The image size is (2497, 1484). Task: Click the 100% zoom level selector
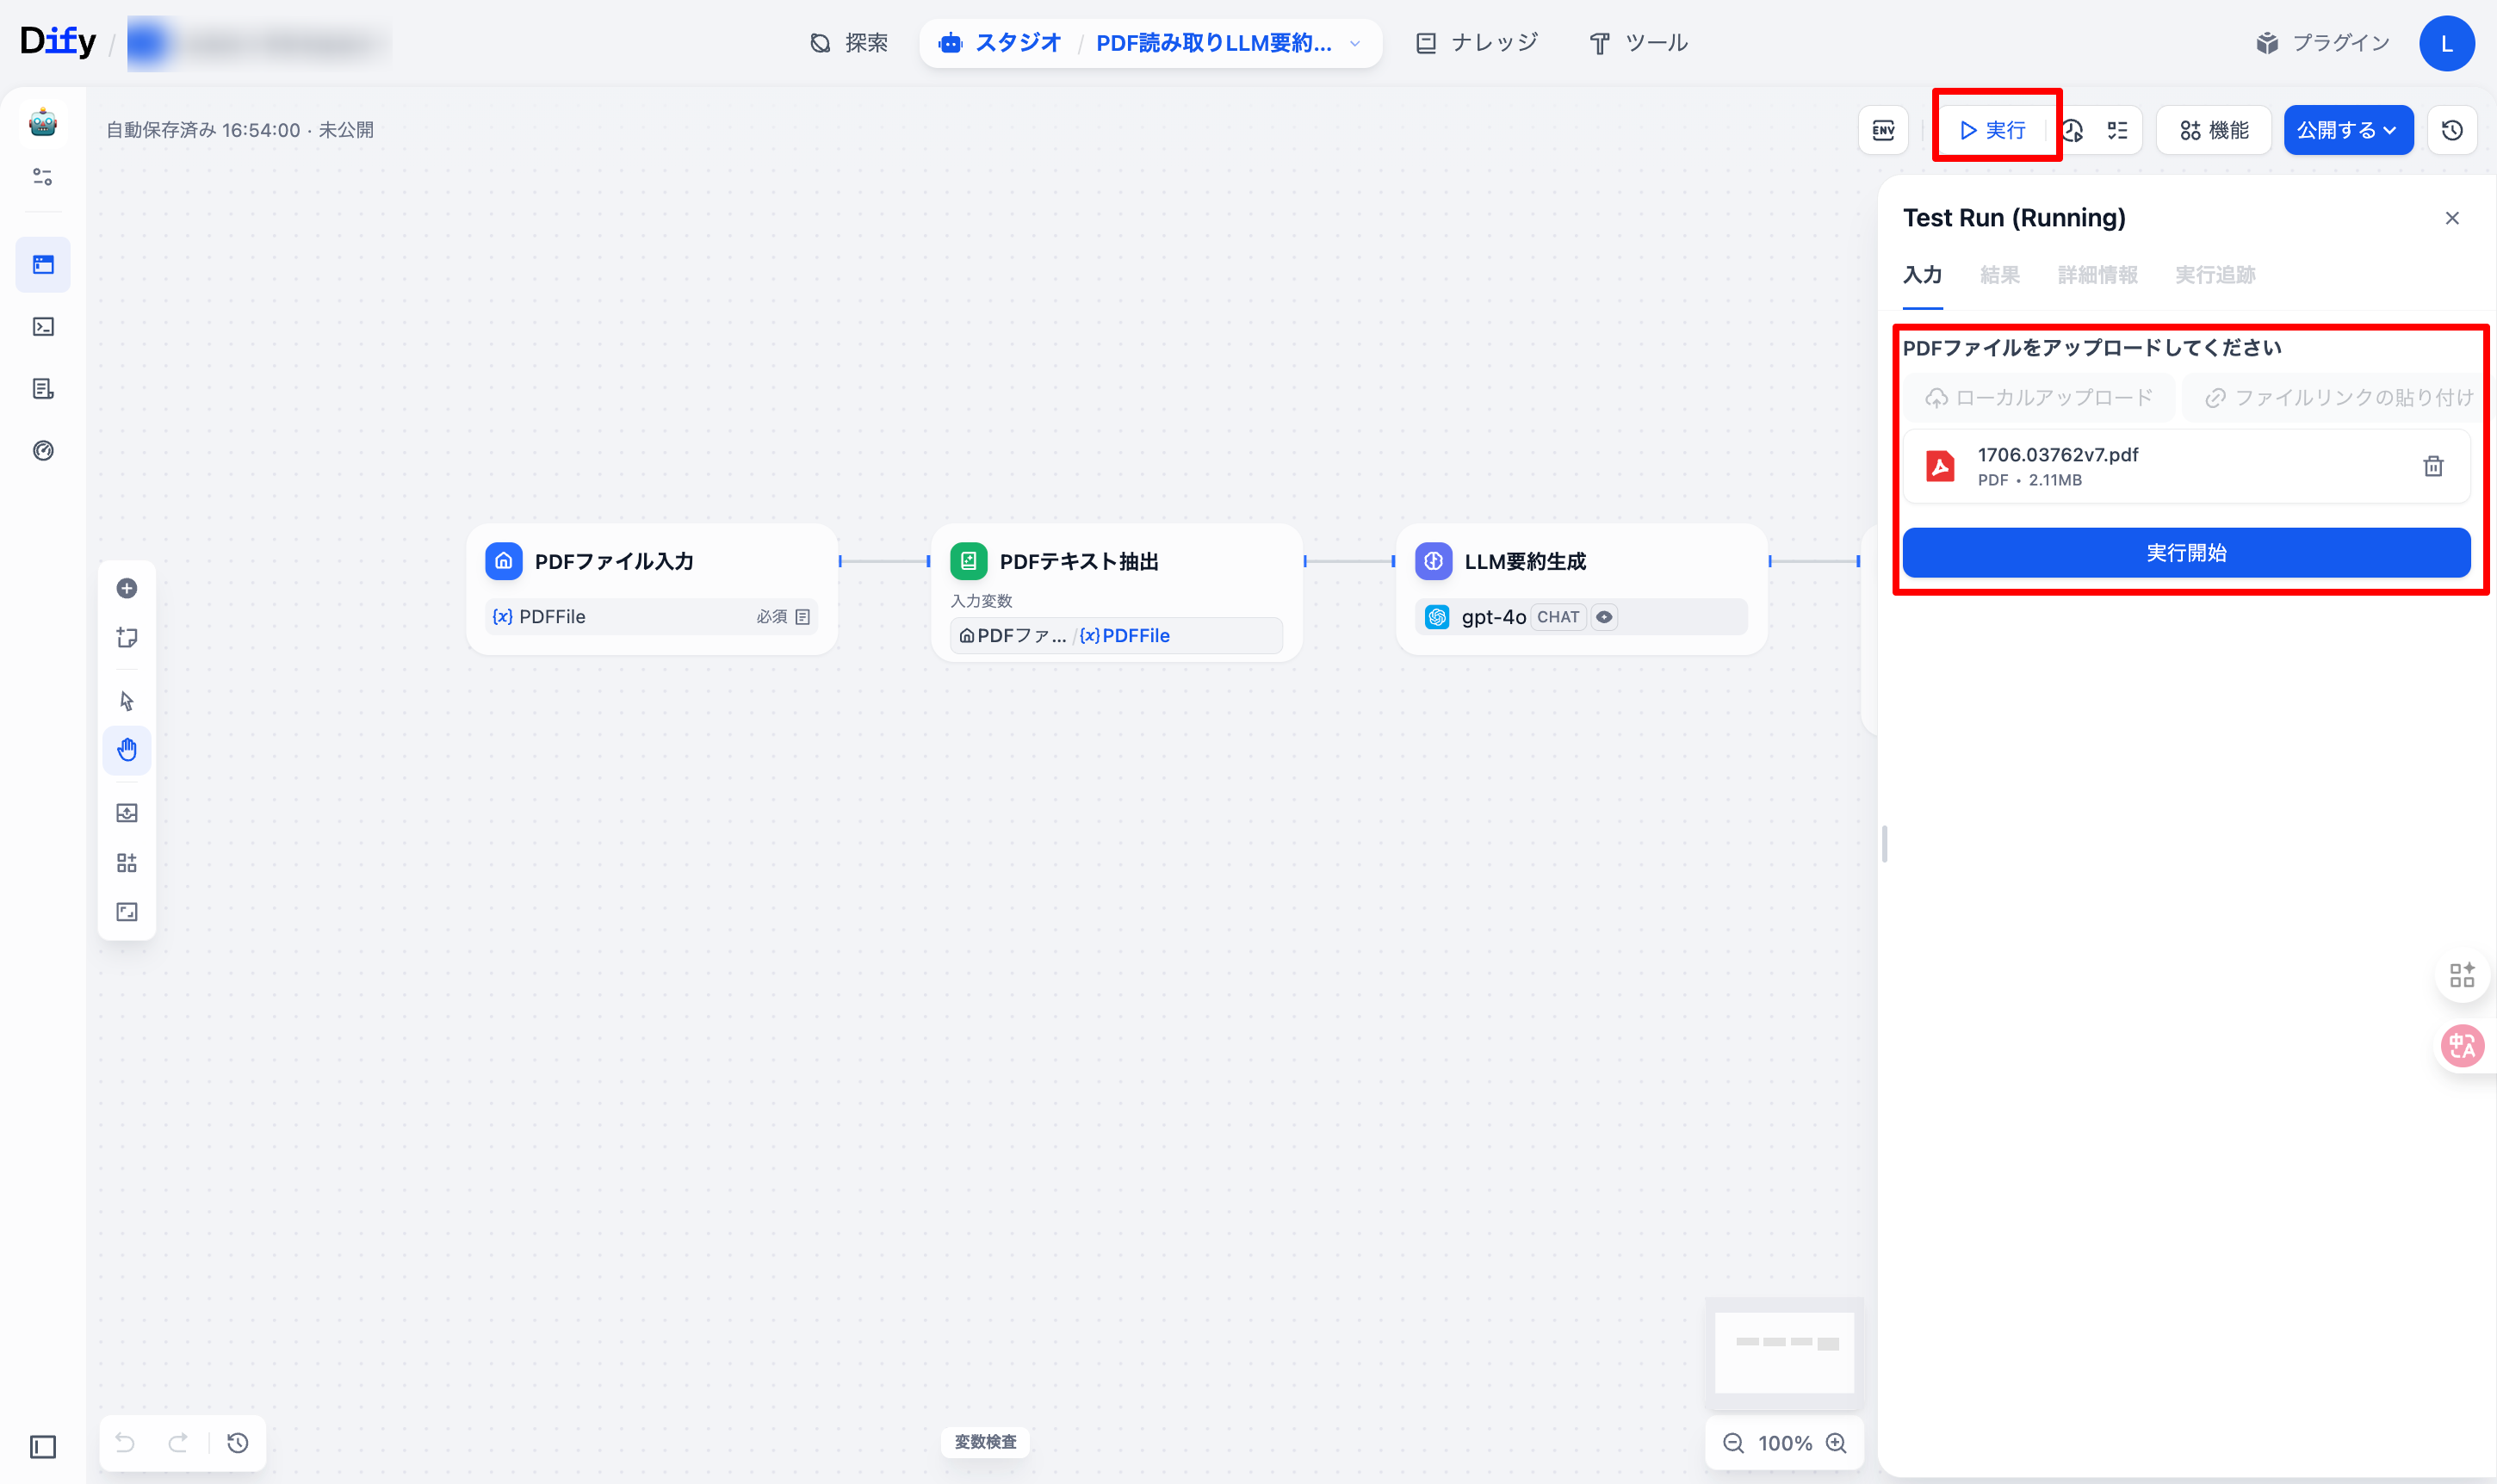click(1784, 1442)
